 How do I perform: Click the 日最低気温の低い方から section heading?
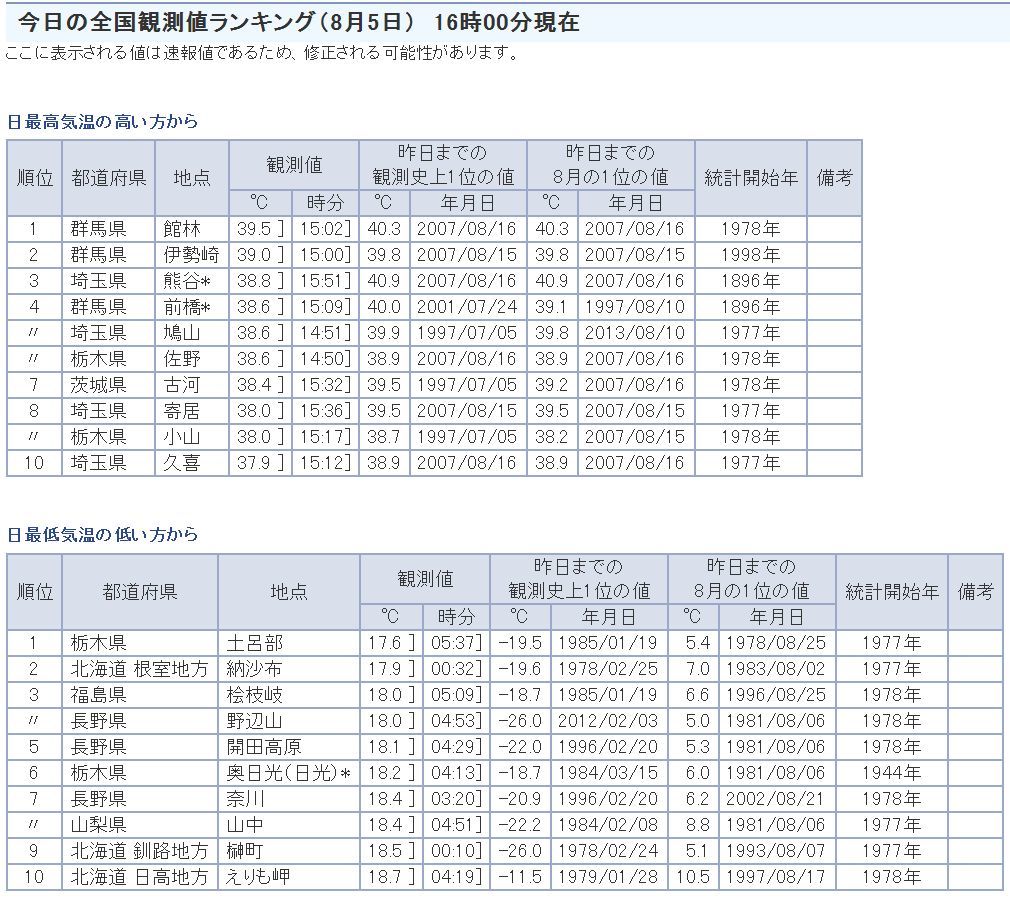click(x=103, y=535)
